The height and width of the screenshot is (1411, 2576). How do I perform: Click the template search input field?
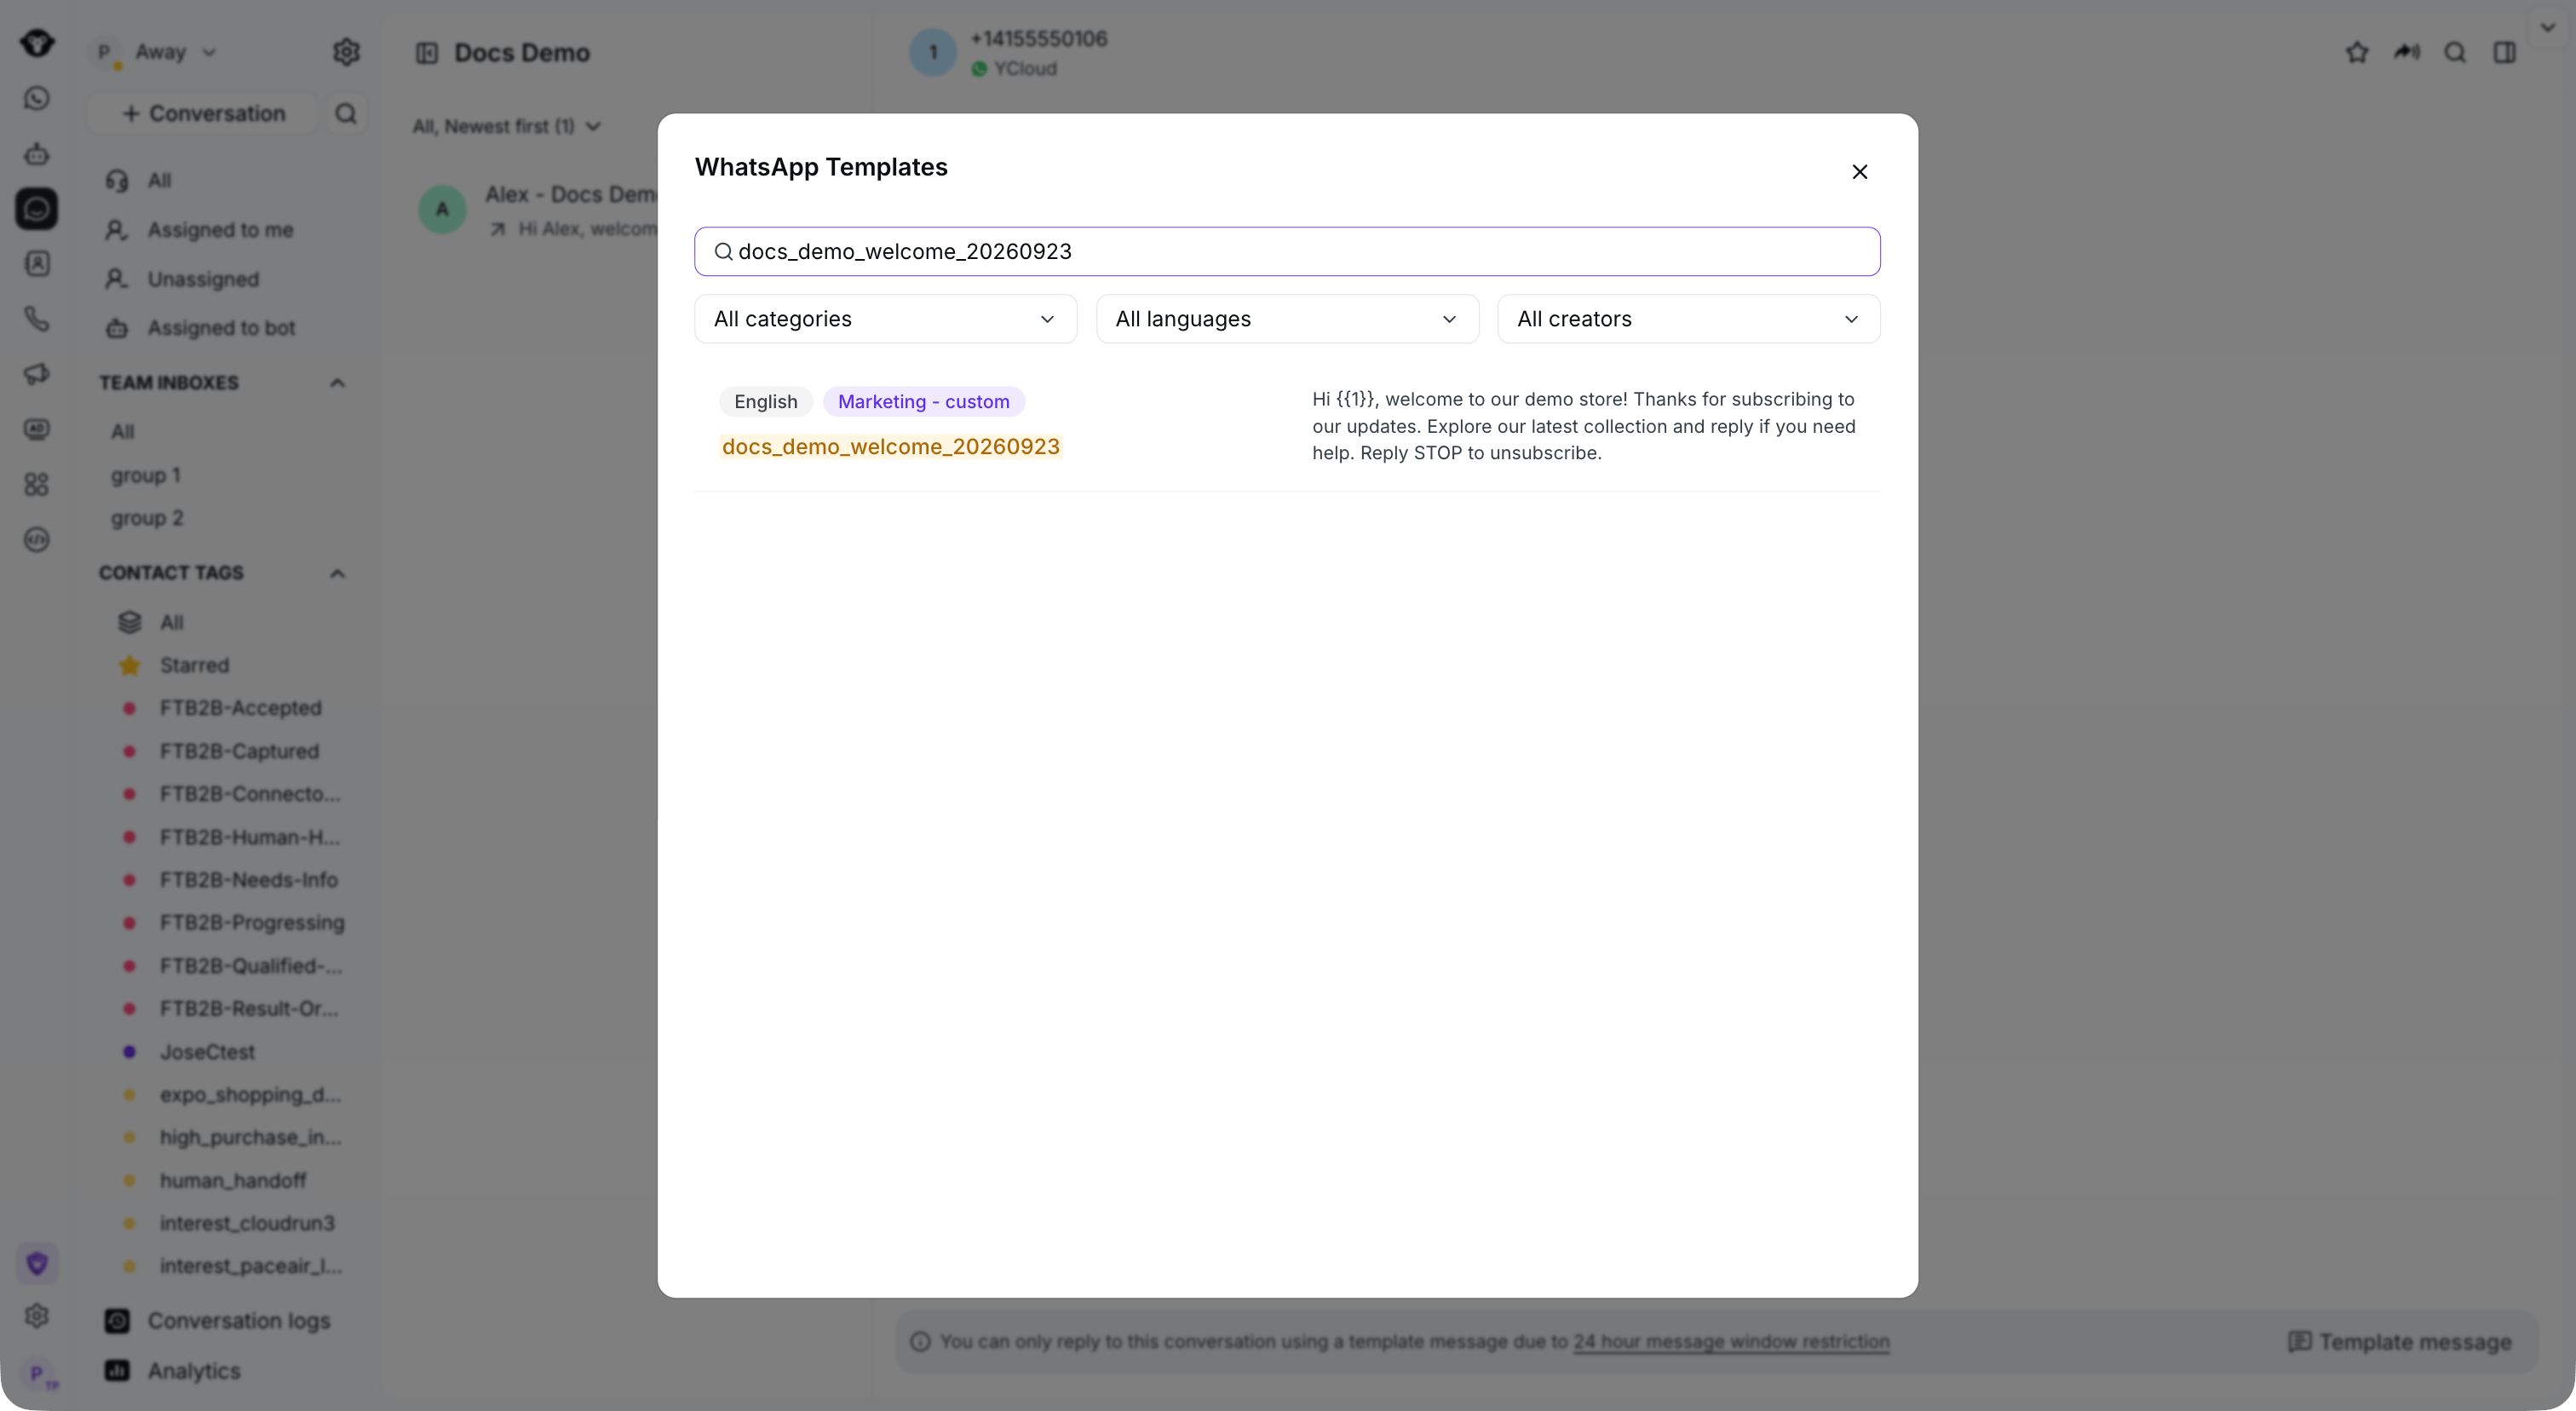1287,251
